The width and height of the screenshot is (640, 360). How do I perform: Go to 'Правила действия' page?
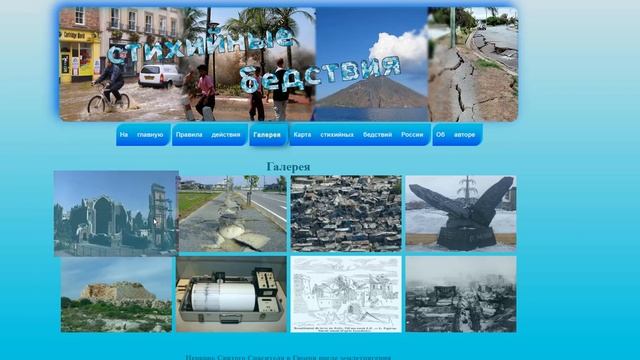[210, 134]
